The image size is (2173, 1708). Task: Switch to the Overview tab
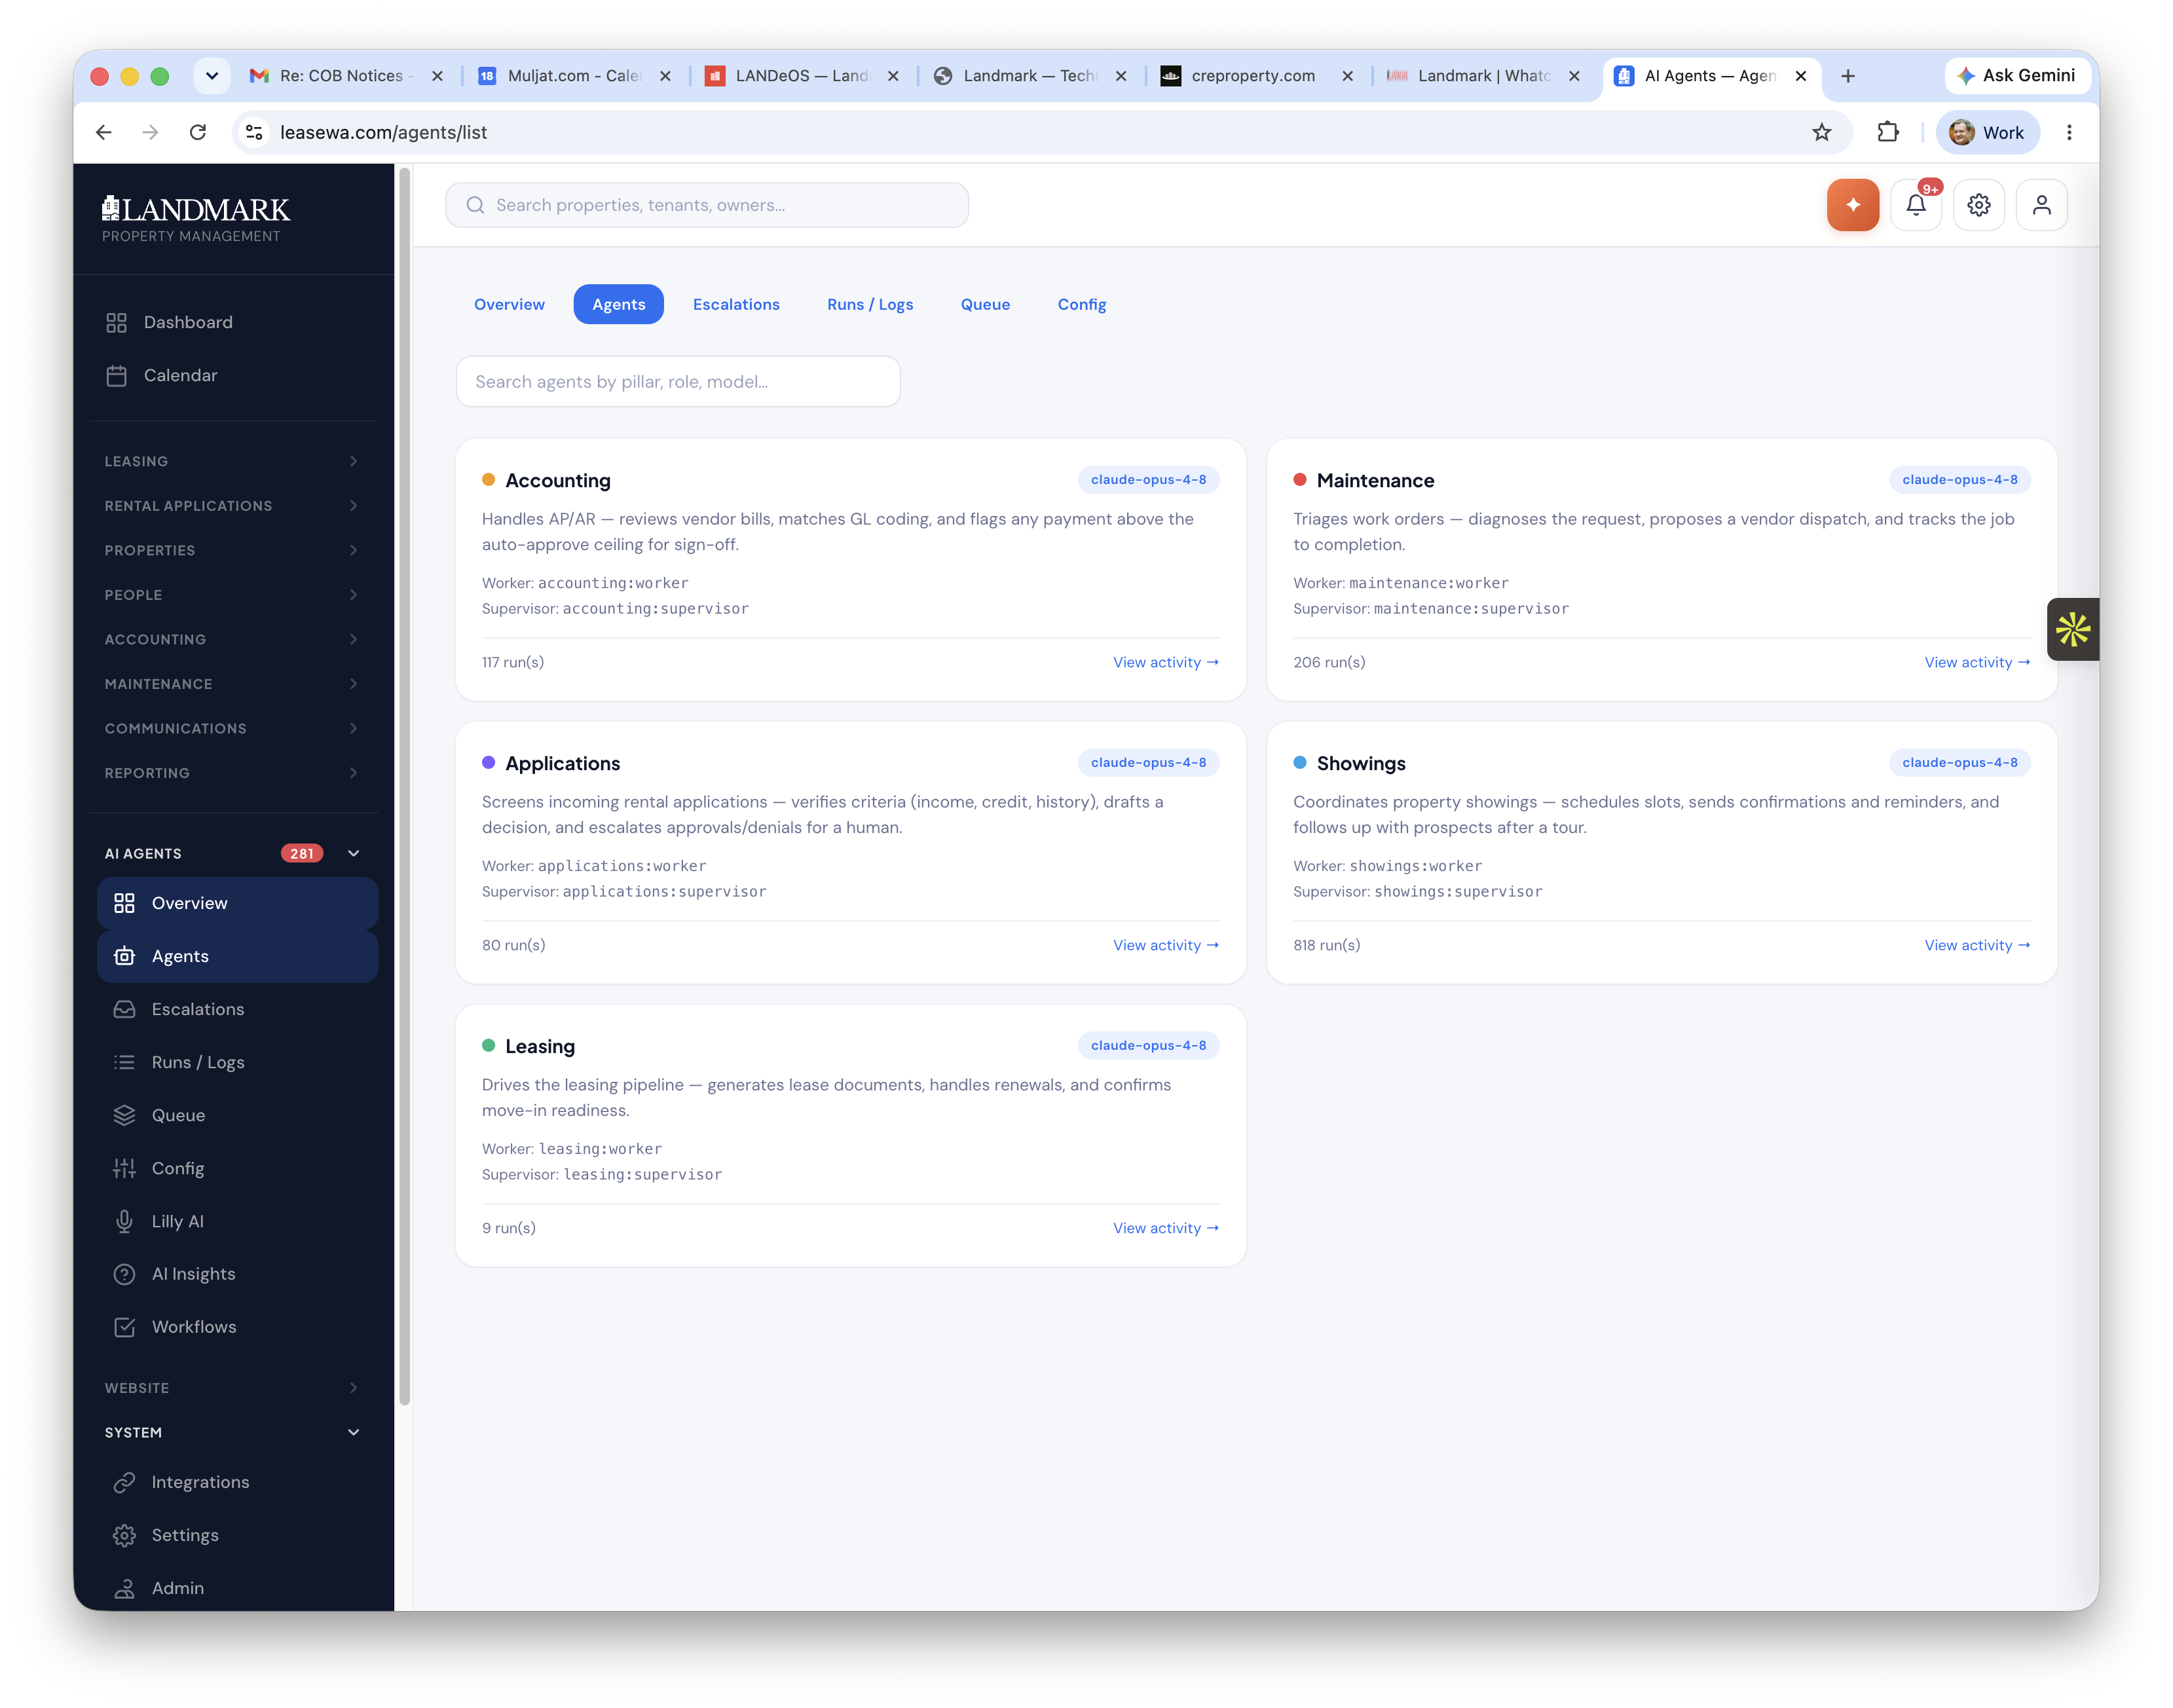pos(509,304)
